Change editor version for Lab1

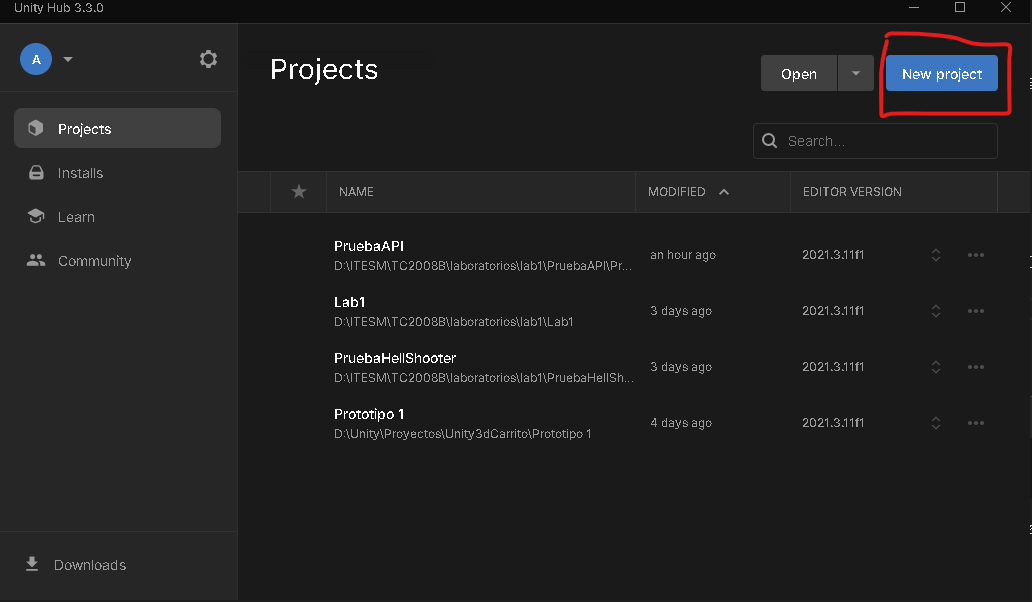(936, 311)
